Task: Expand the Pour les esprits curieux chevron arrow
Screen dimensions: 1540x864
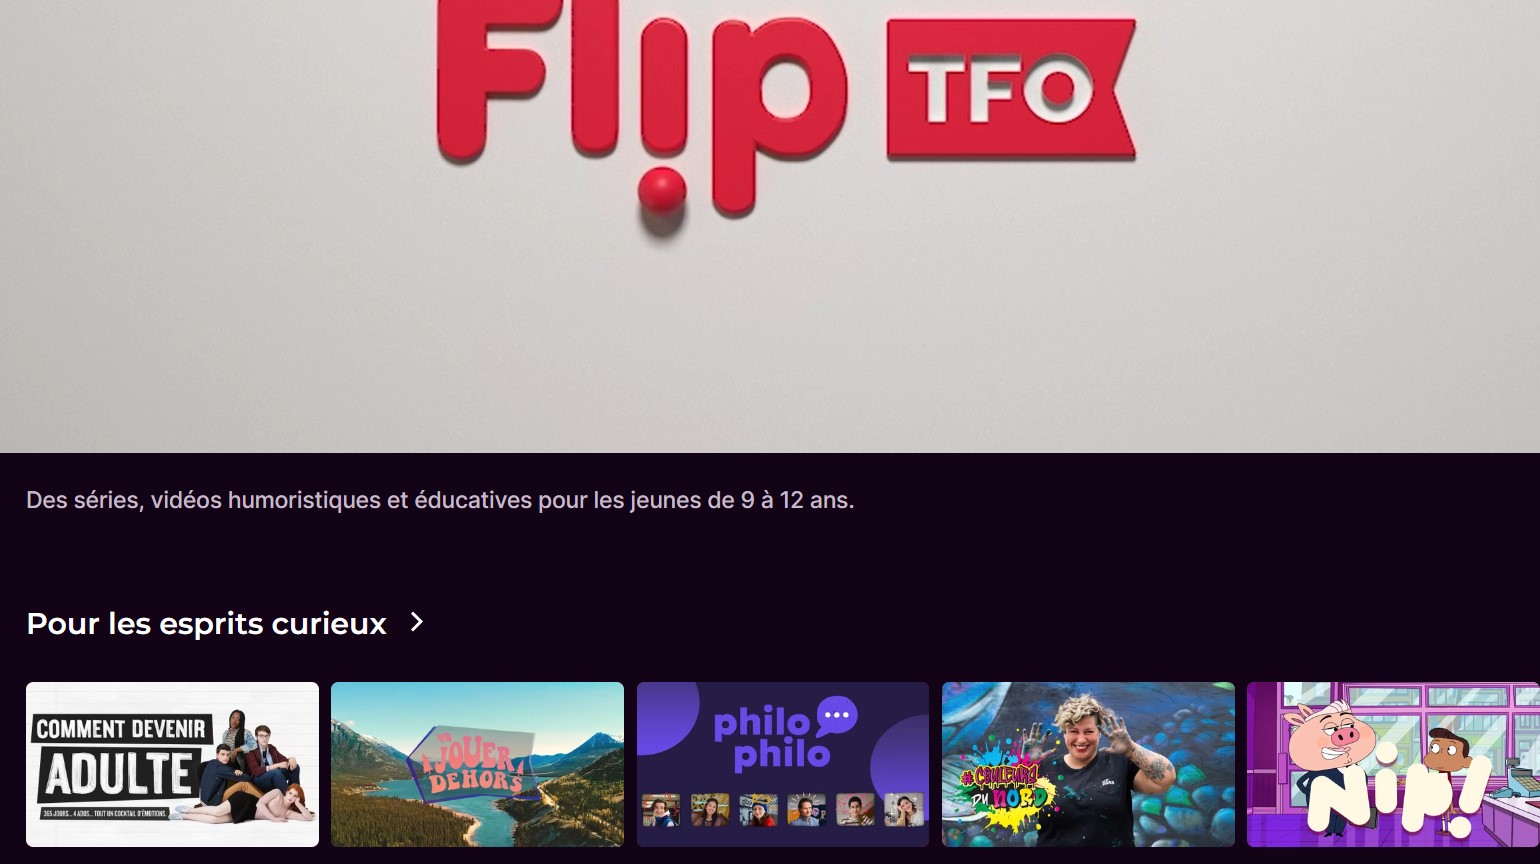Action: (x=417, y=622)
